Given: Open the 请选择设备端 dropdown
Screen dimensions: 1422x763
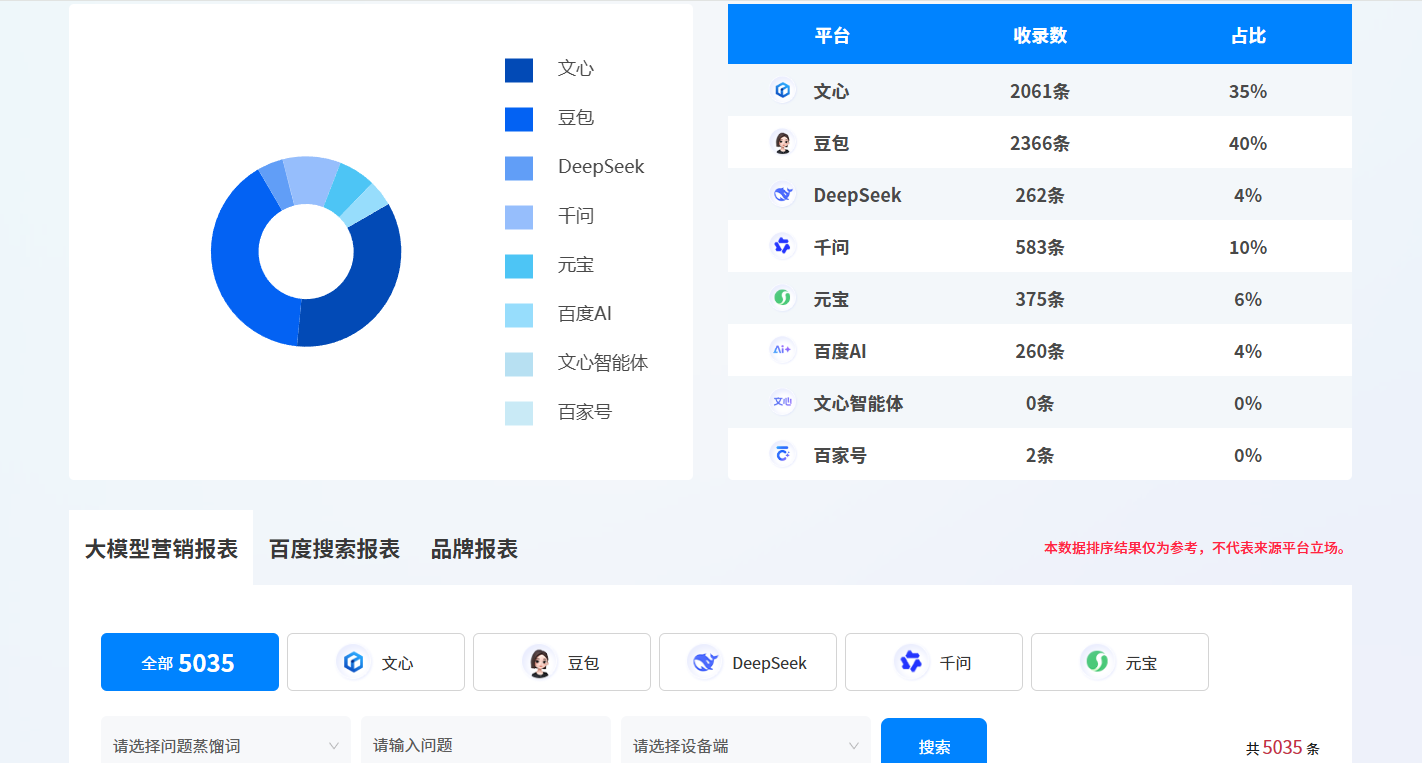Looking at the screenshot, I should [745, 745].
